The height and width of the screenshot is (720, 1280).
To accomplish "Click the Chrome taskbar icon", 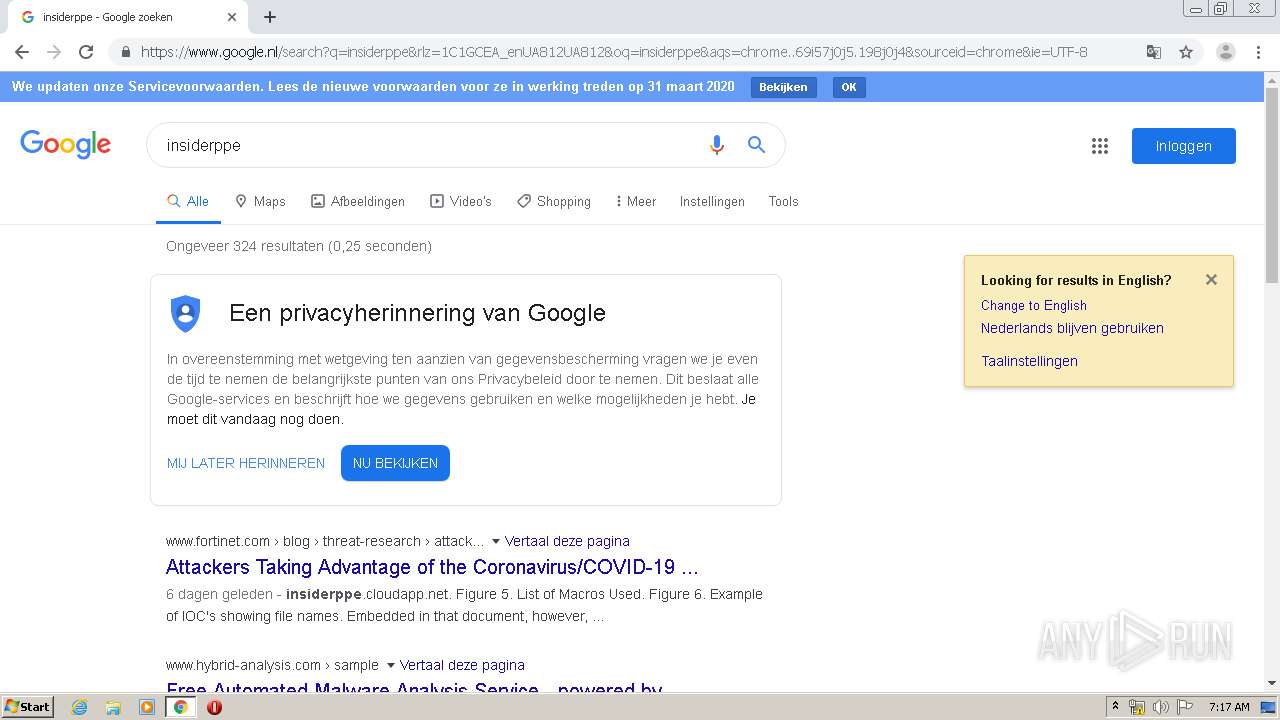I will click(x=180, y=707).
